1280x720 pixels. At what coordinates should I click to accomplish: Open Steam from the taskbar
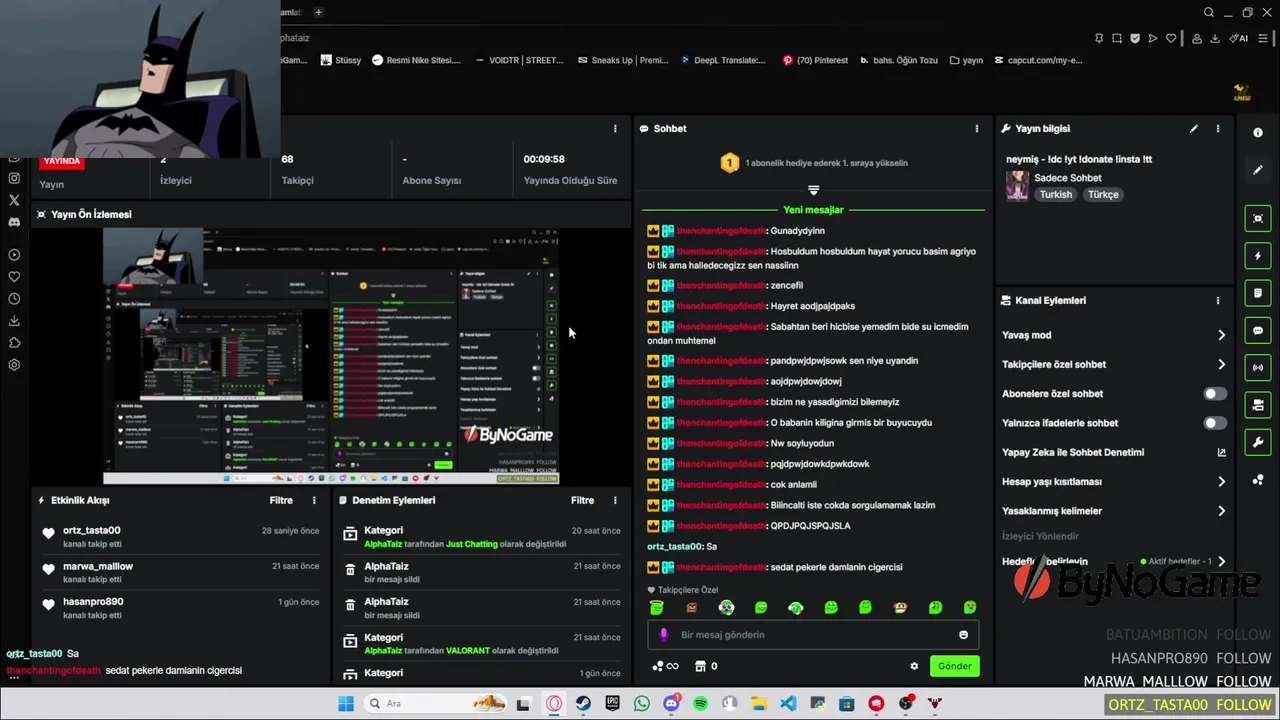(x=583, y=704)
